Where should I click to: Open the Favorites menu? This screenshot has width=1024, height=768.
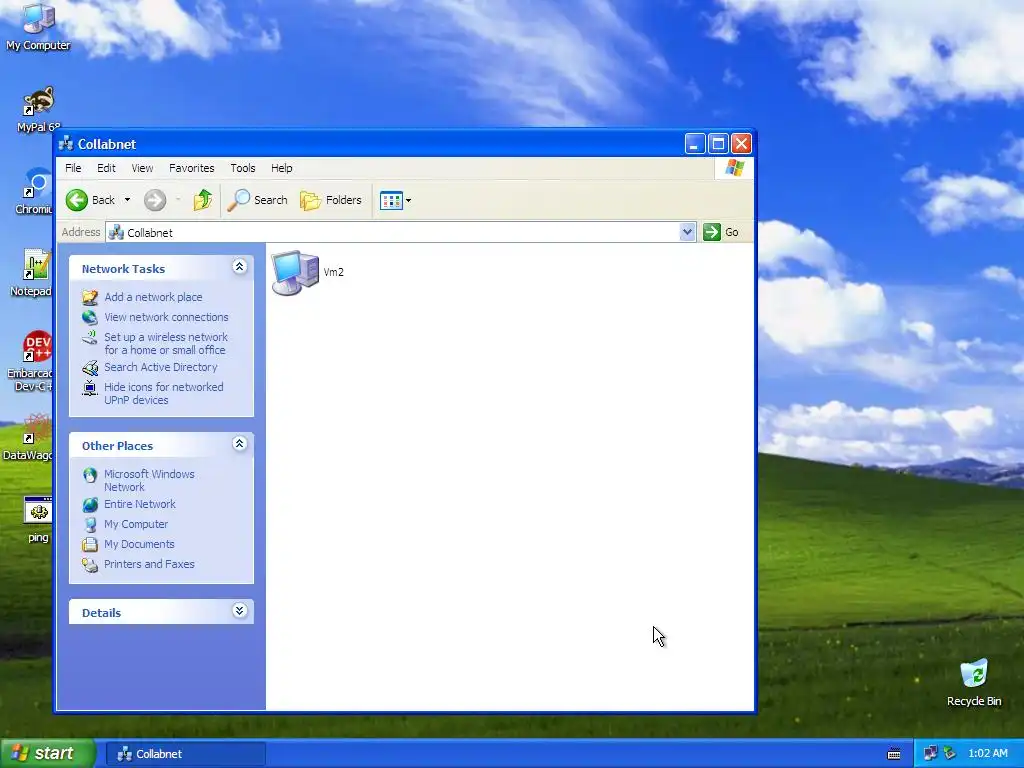tap(191, 168)
